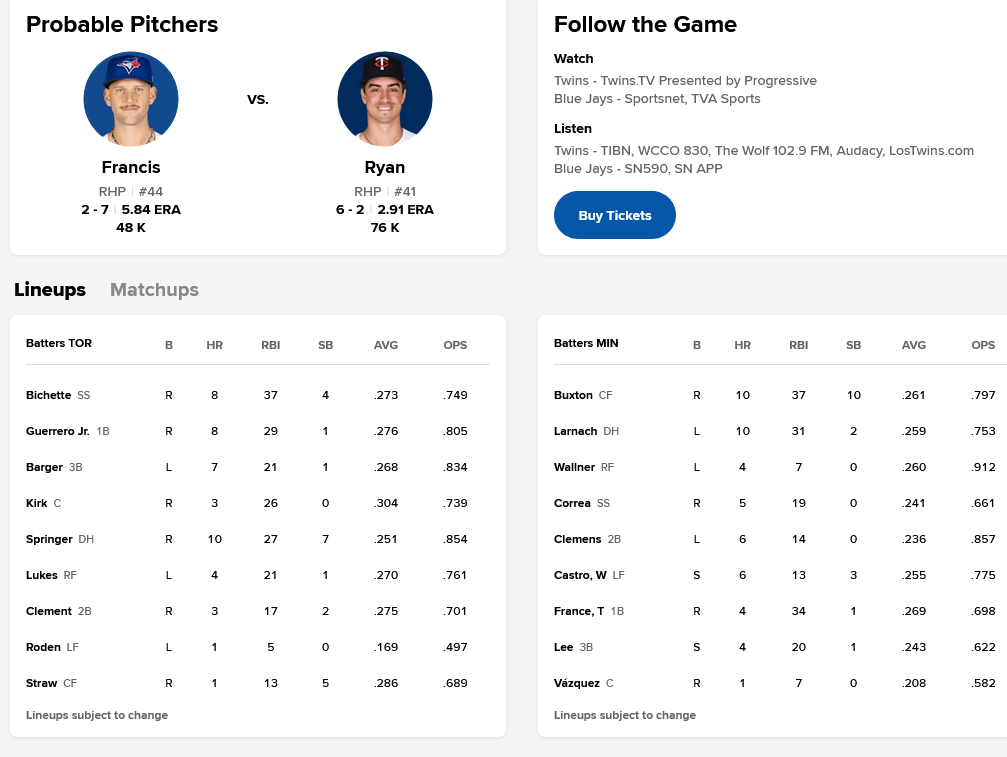This screenshot has height=757, width=1007.
Task: Open Bichette's player profile link
Action: 48,395
